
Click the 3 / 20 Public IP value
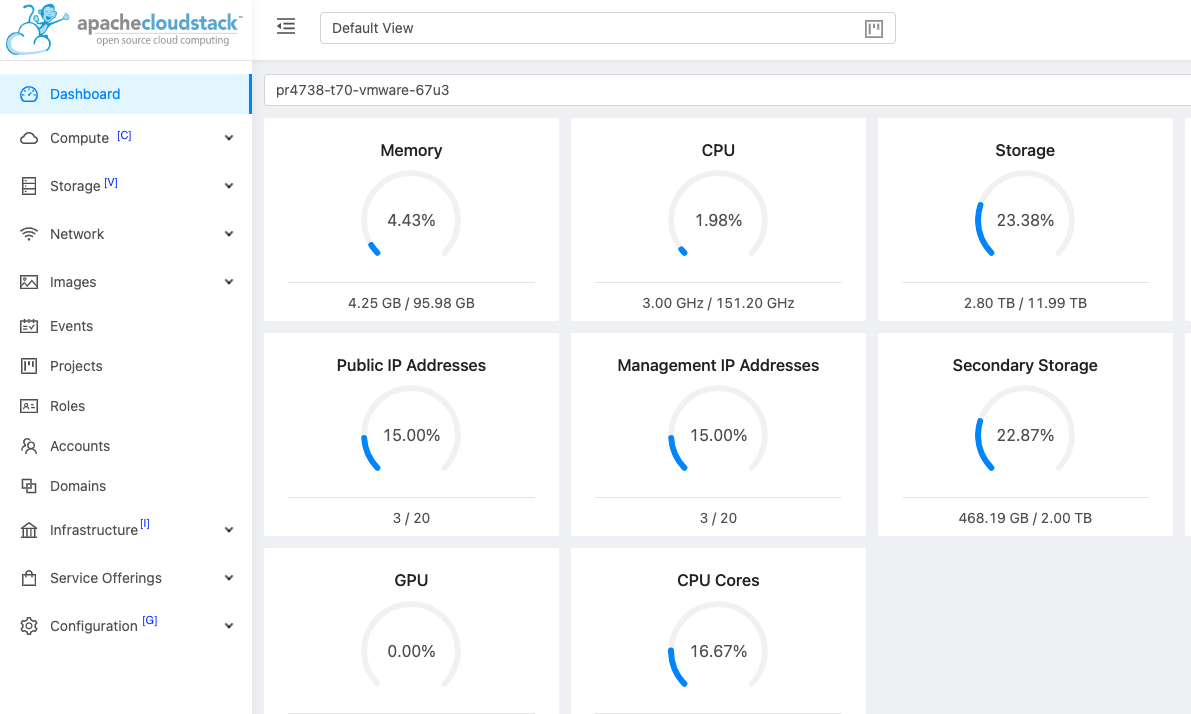411,518
